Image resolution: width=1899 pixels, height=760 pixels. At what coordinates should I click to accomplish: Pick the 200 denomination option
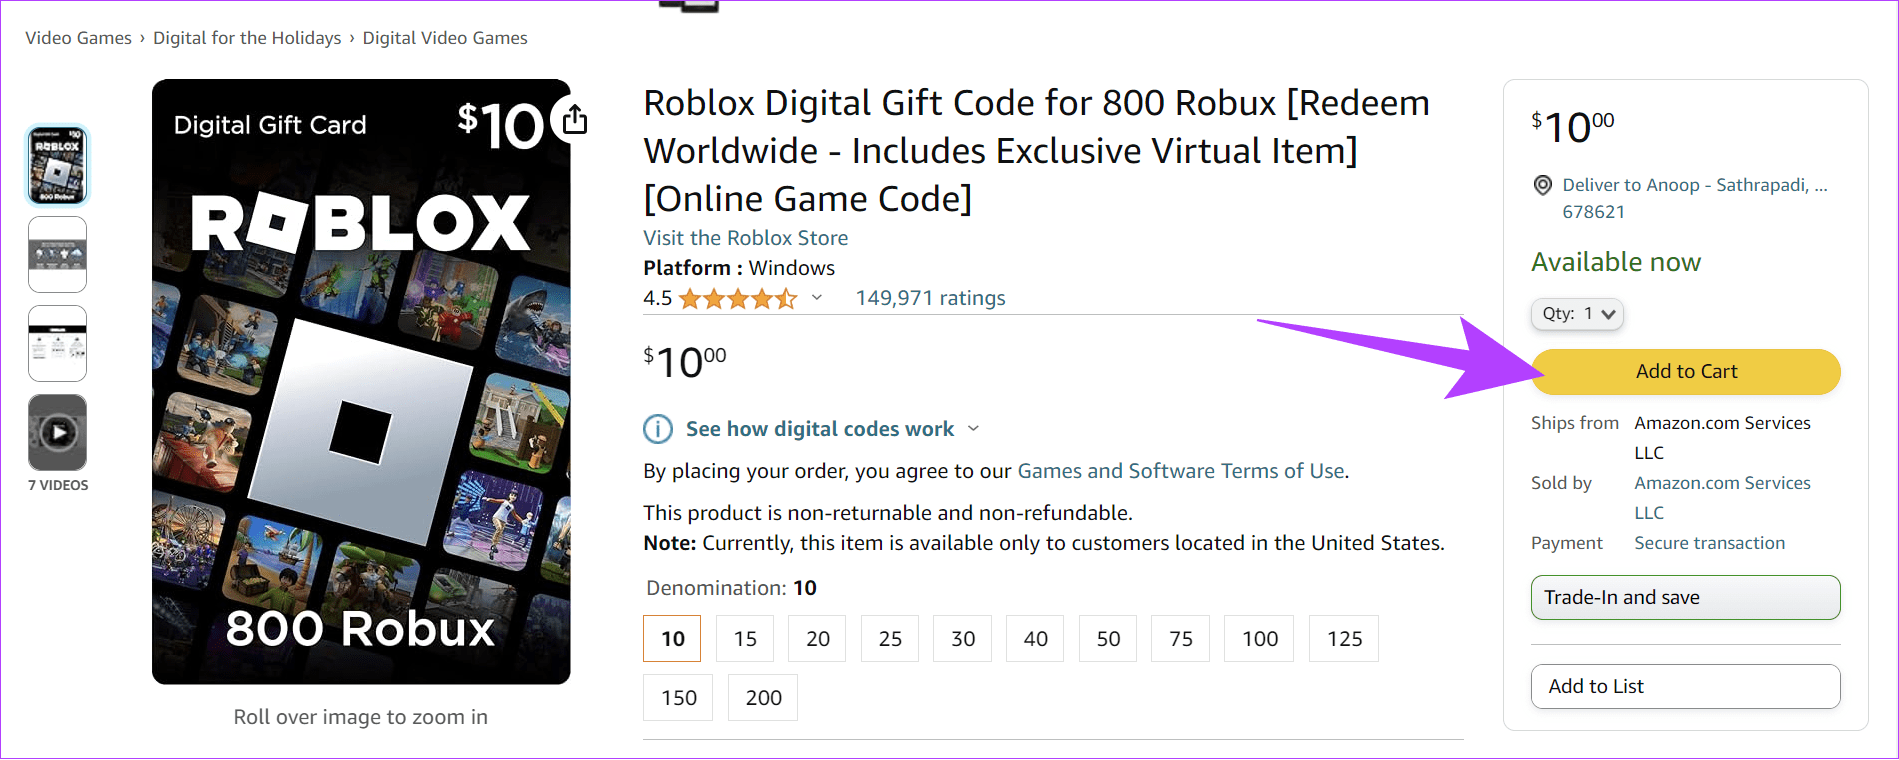[x=763, y=698]
